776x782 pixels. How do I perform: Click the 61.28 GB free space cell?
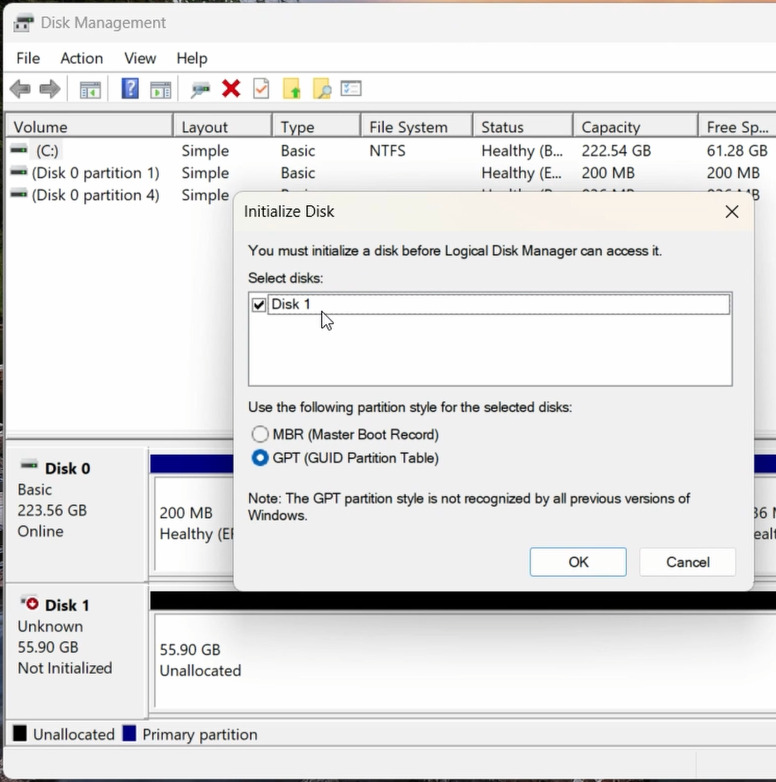[737, 151]
